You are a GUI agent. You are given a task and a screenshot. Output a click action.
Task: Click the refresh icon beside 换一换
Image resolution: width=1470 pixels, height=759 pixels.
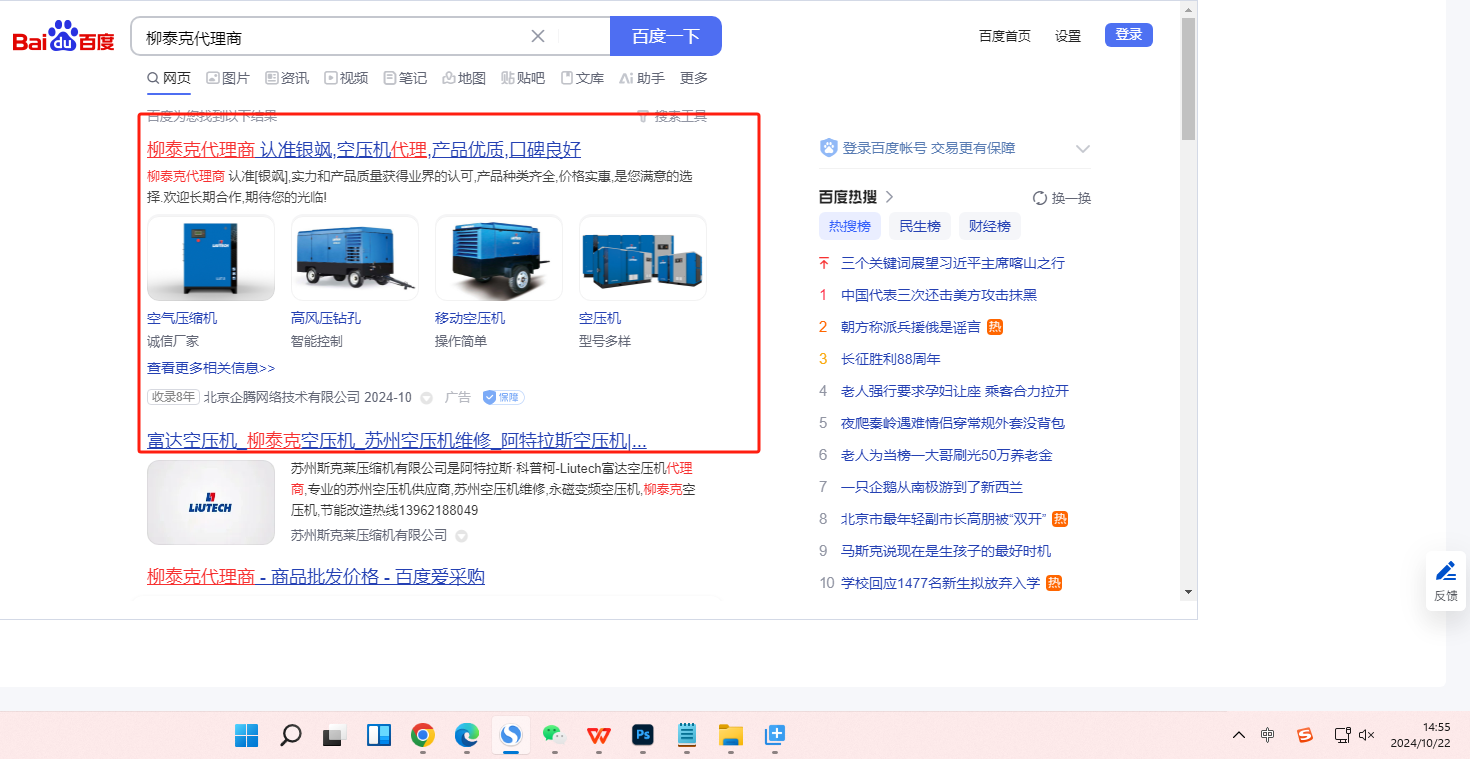tap(1040, 198)
